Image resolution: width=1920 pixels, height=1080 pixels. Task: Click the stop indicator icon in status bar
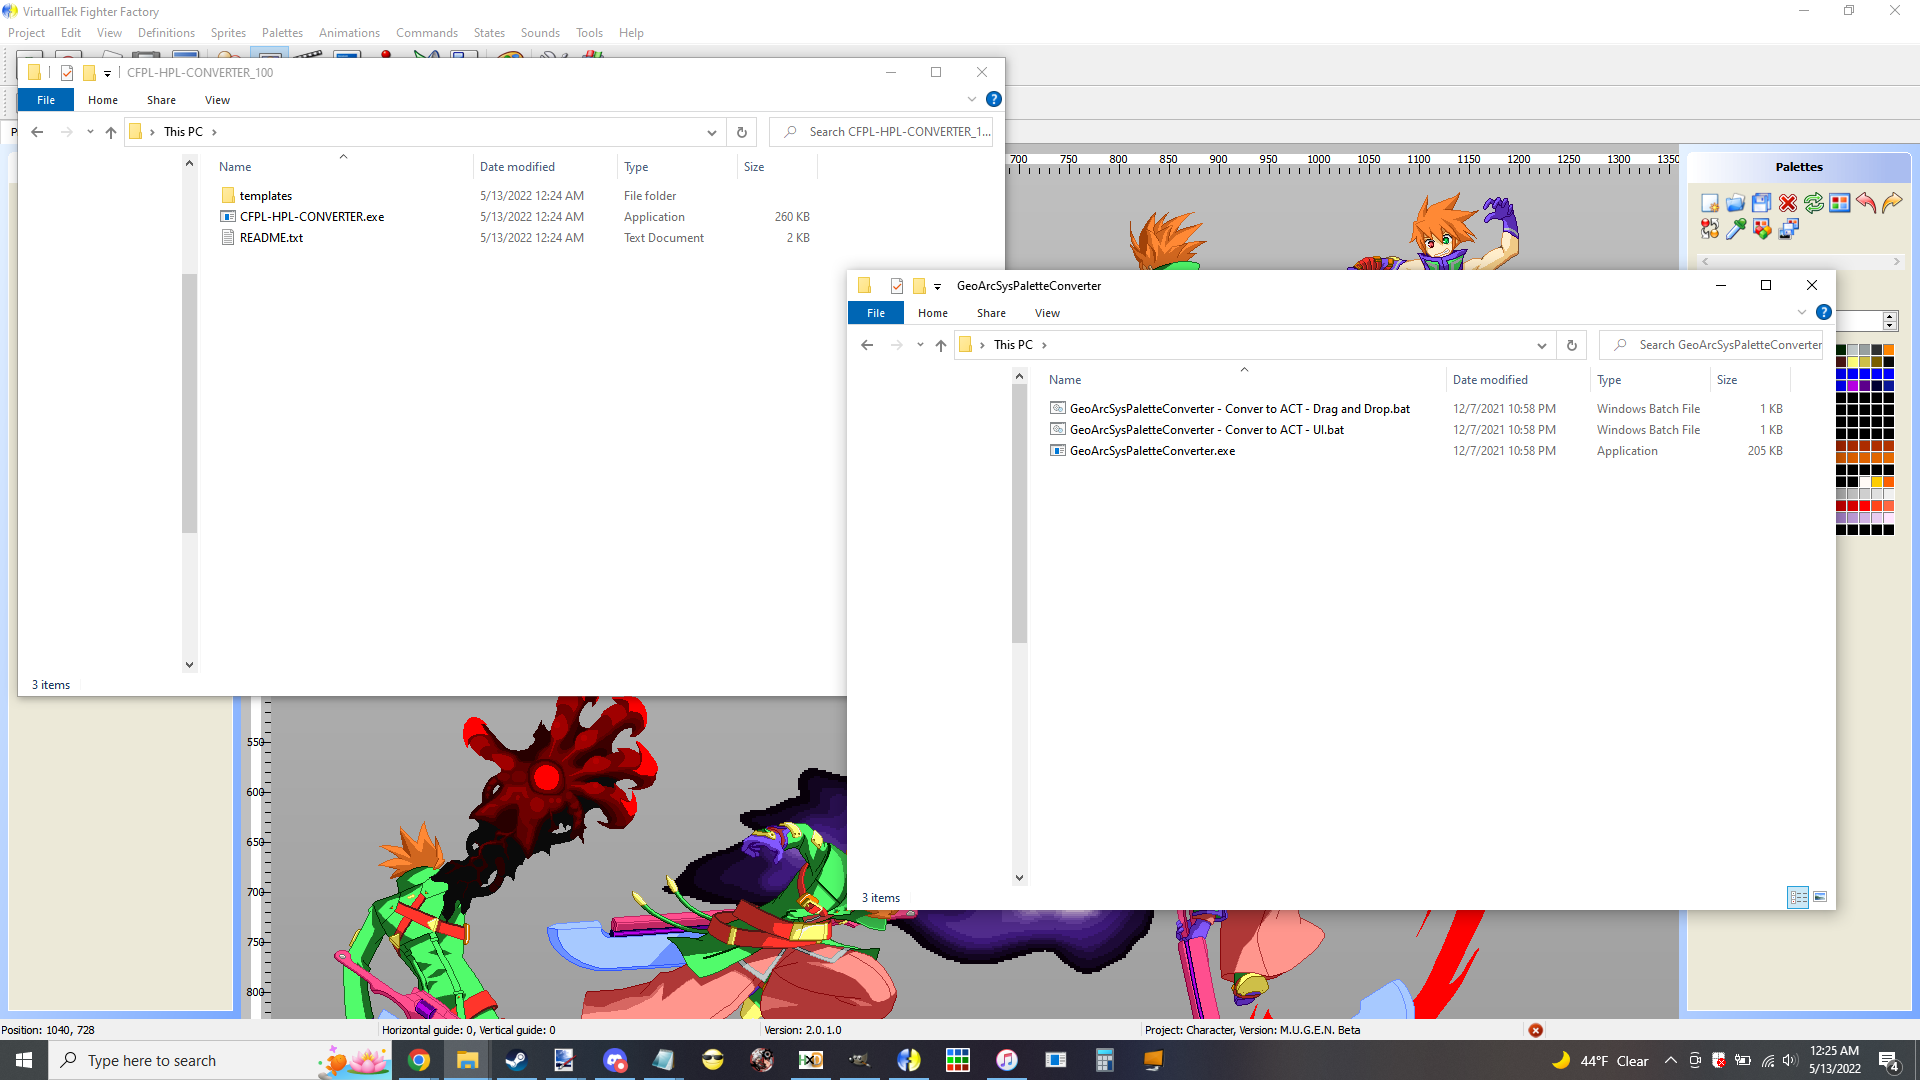click(x=1535, y=1030)
